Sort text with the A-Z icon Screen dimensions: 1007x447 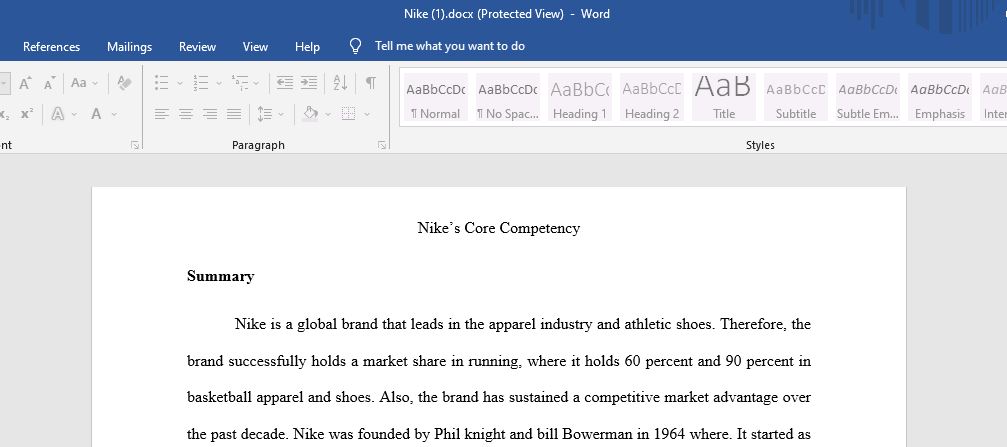click(x=340, y=83)
